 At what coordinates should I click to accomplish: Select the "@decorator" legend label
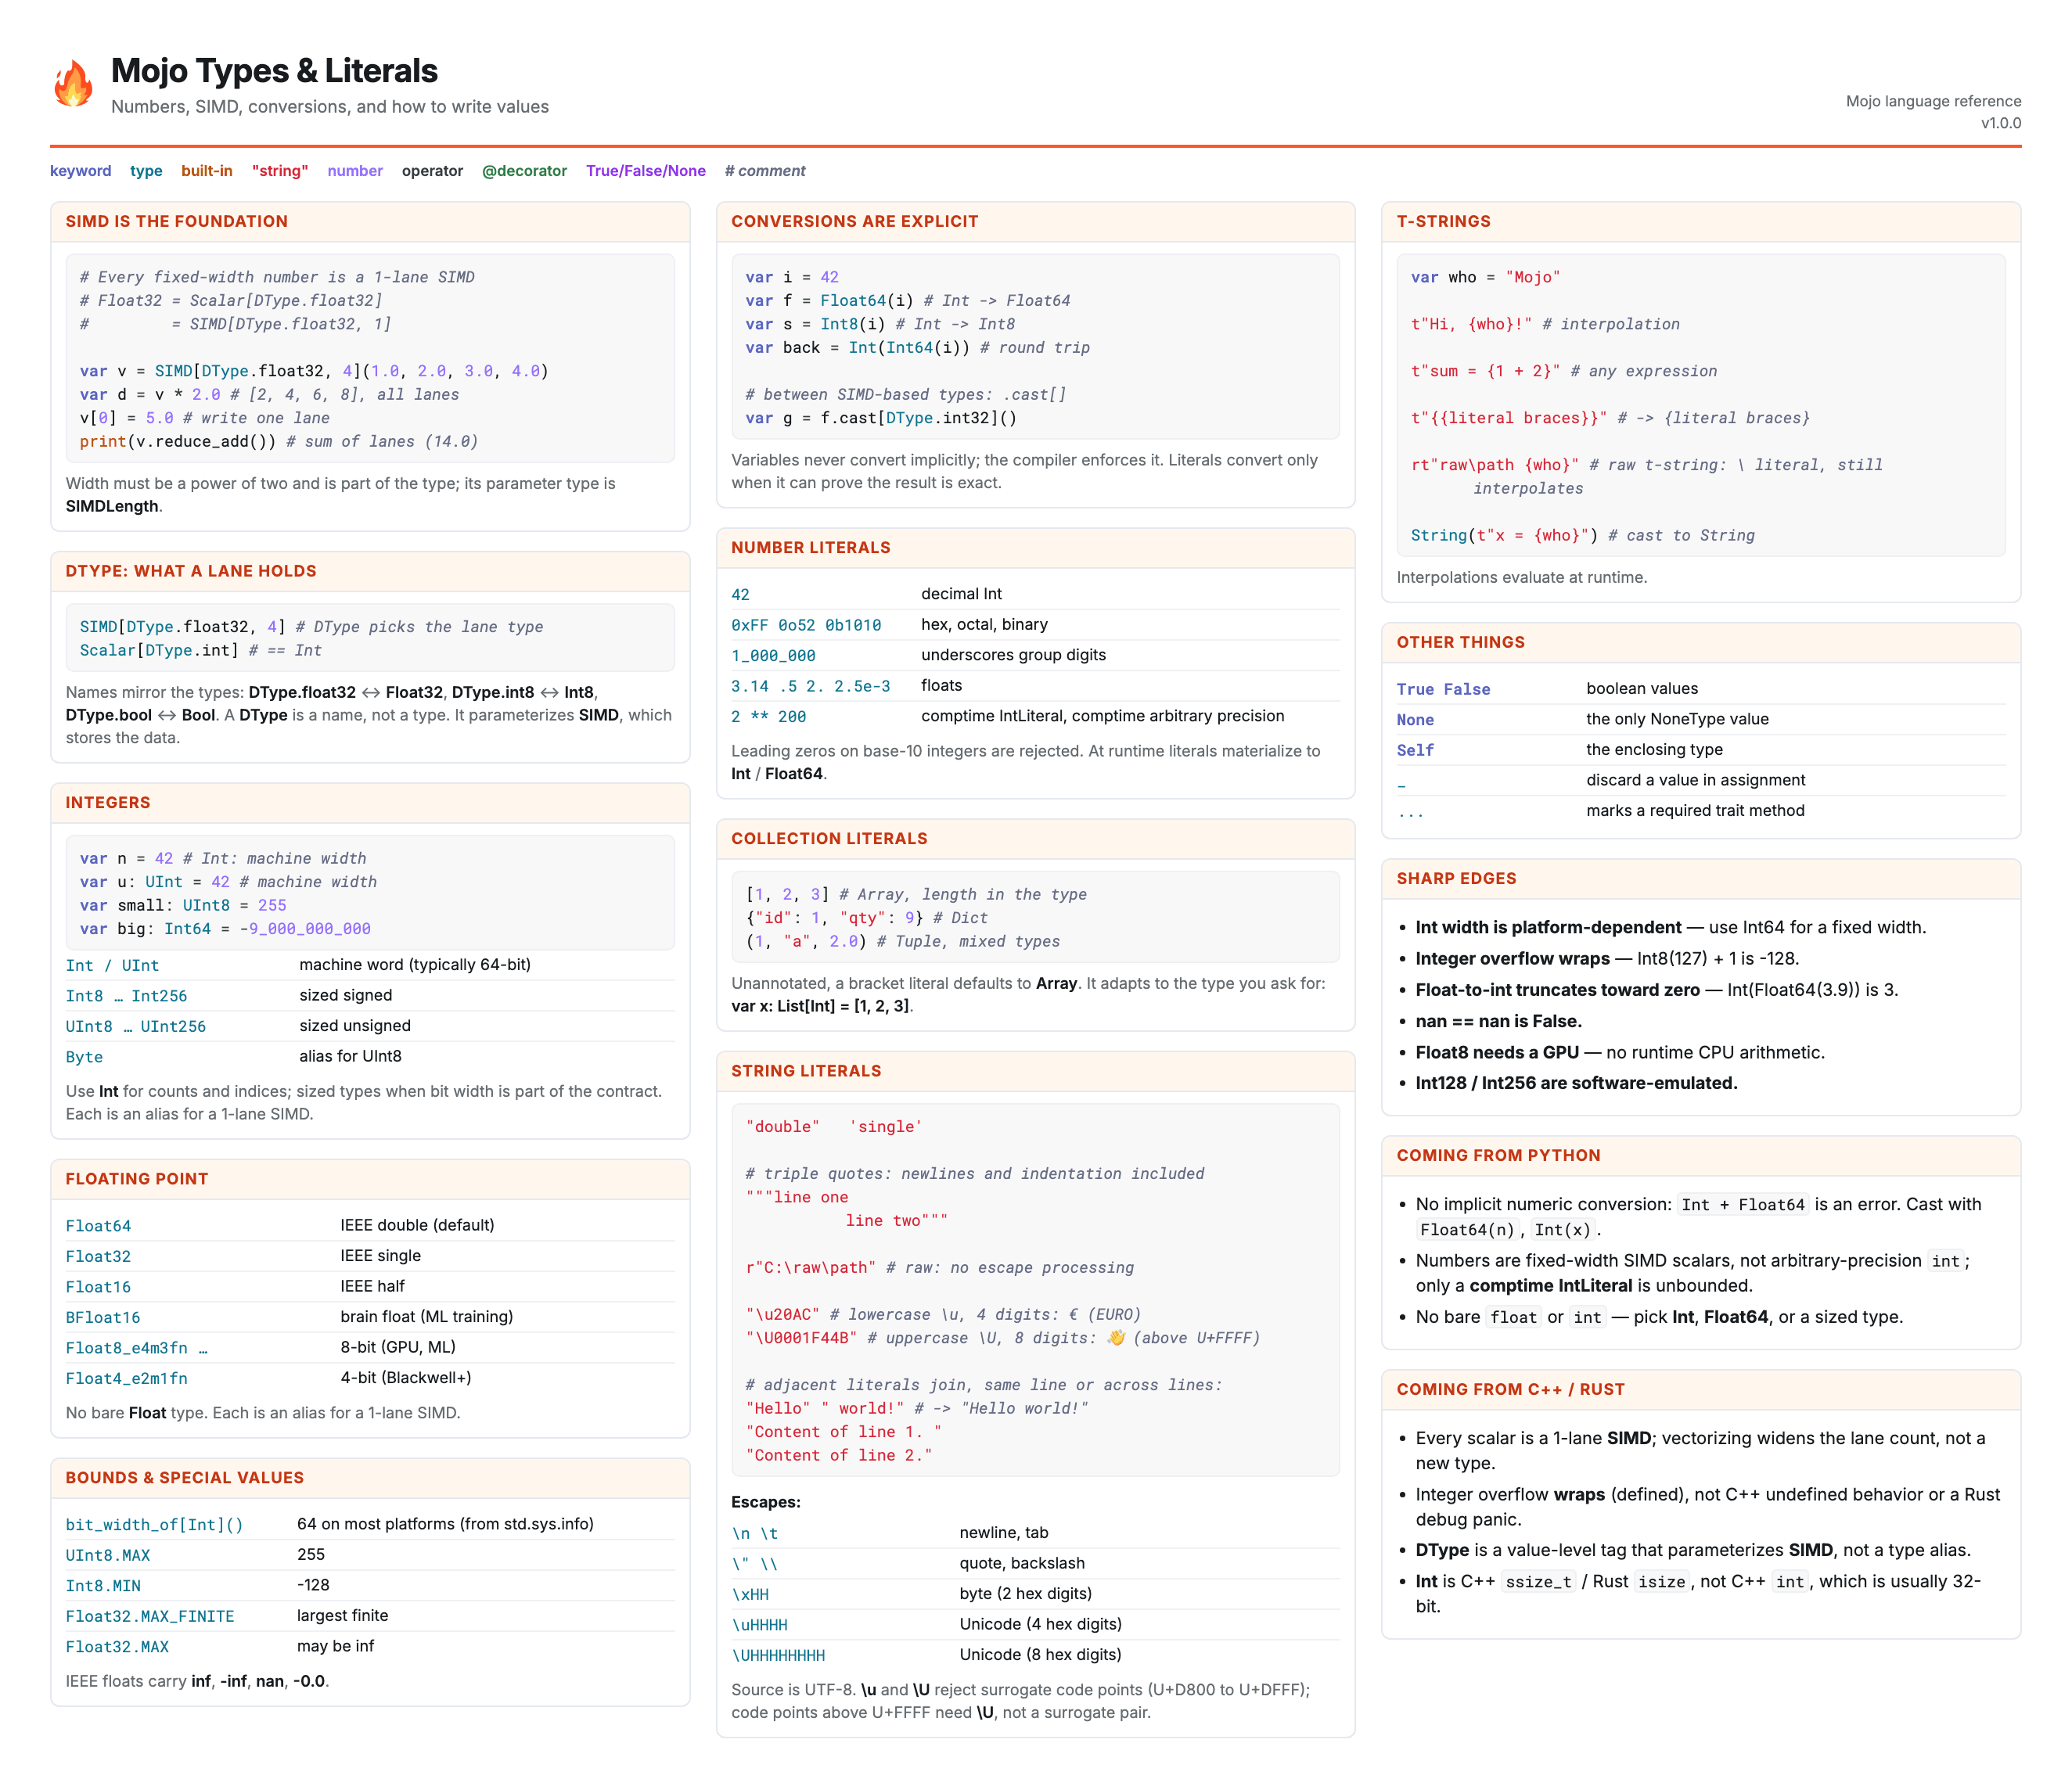click(525, 171)
